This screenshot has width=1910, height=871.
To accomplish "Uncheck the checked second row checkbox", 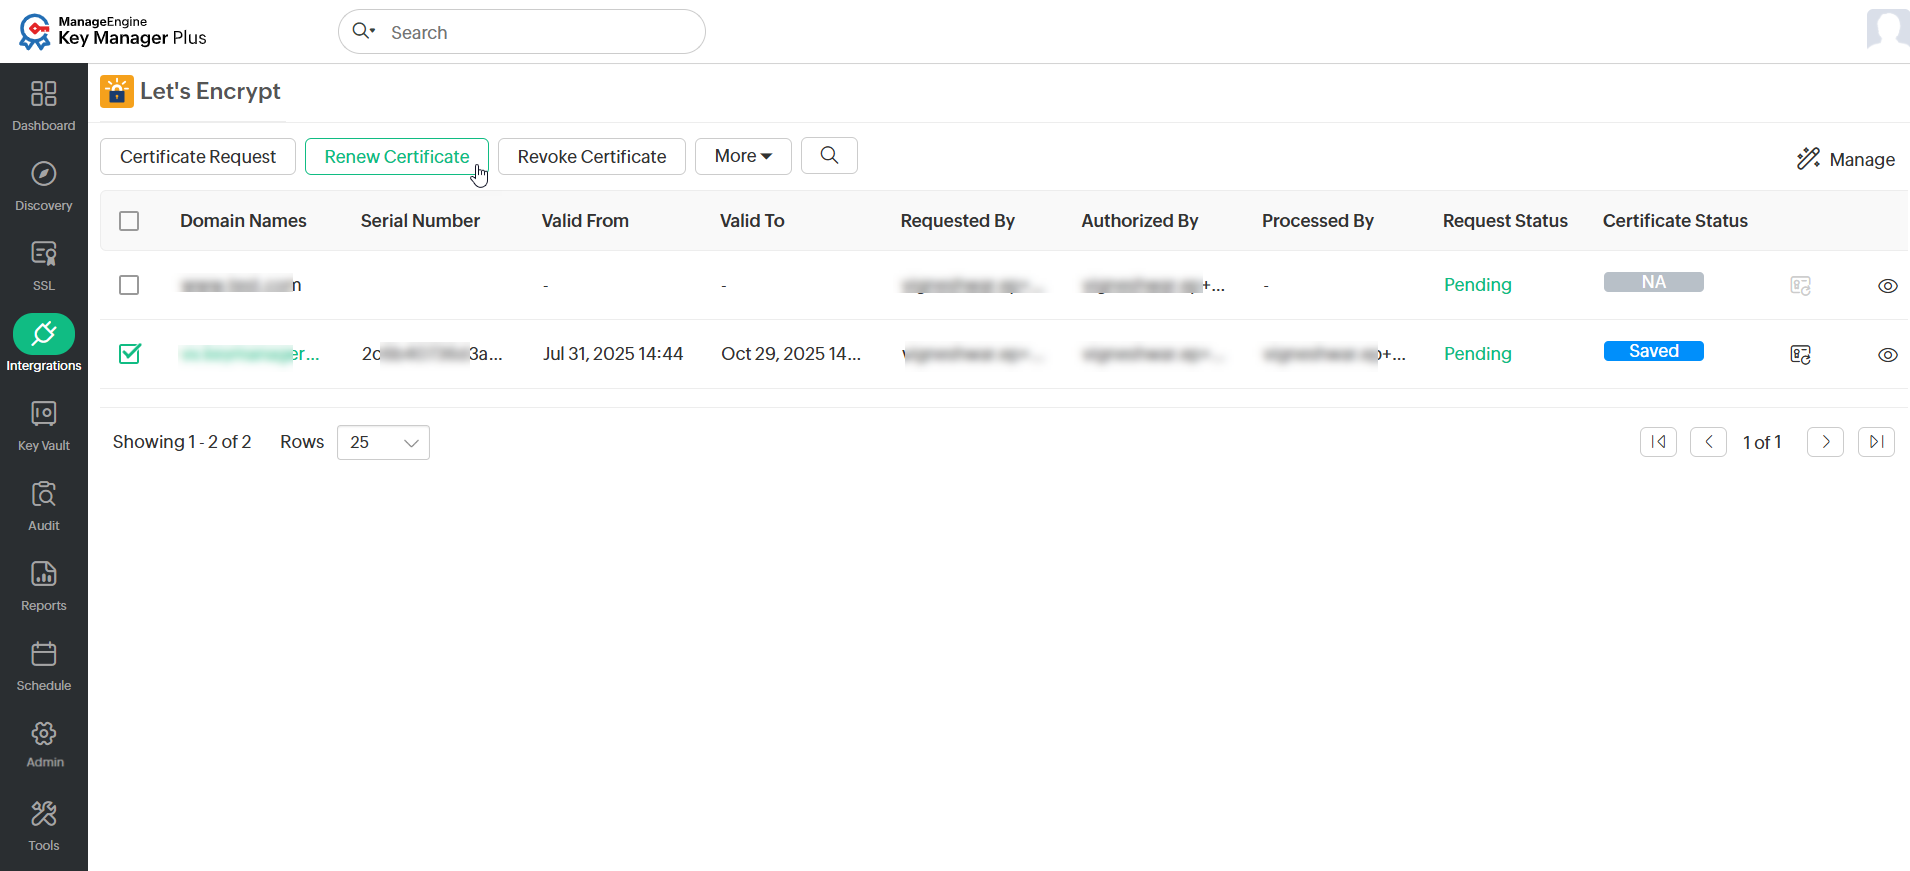I will tap(129, 354).
